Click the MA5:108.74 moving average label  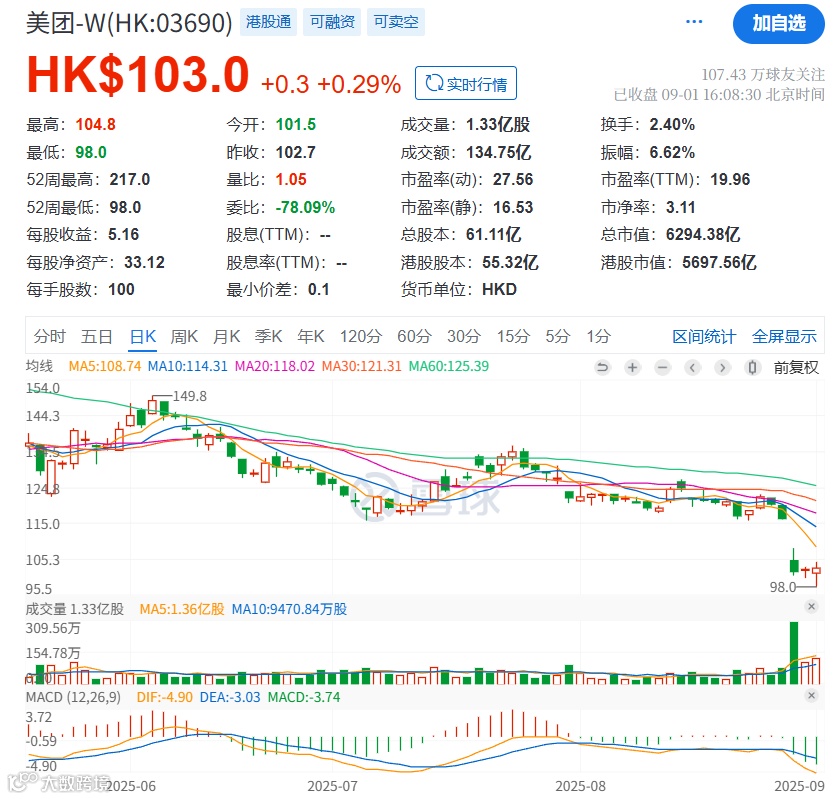(105, 366)
